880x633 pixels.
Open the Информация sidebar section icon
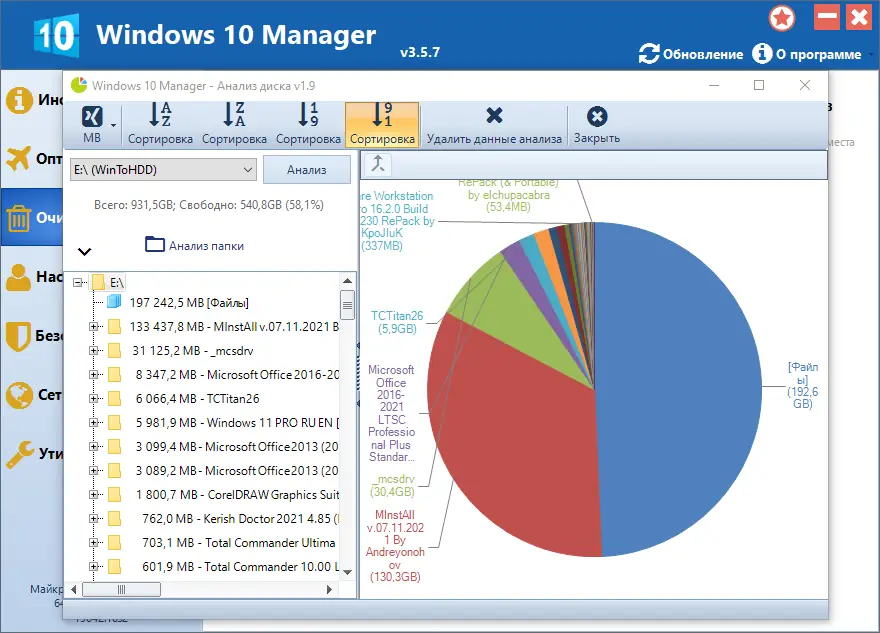click(x=19, y=100)
